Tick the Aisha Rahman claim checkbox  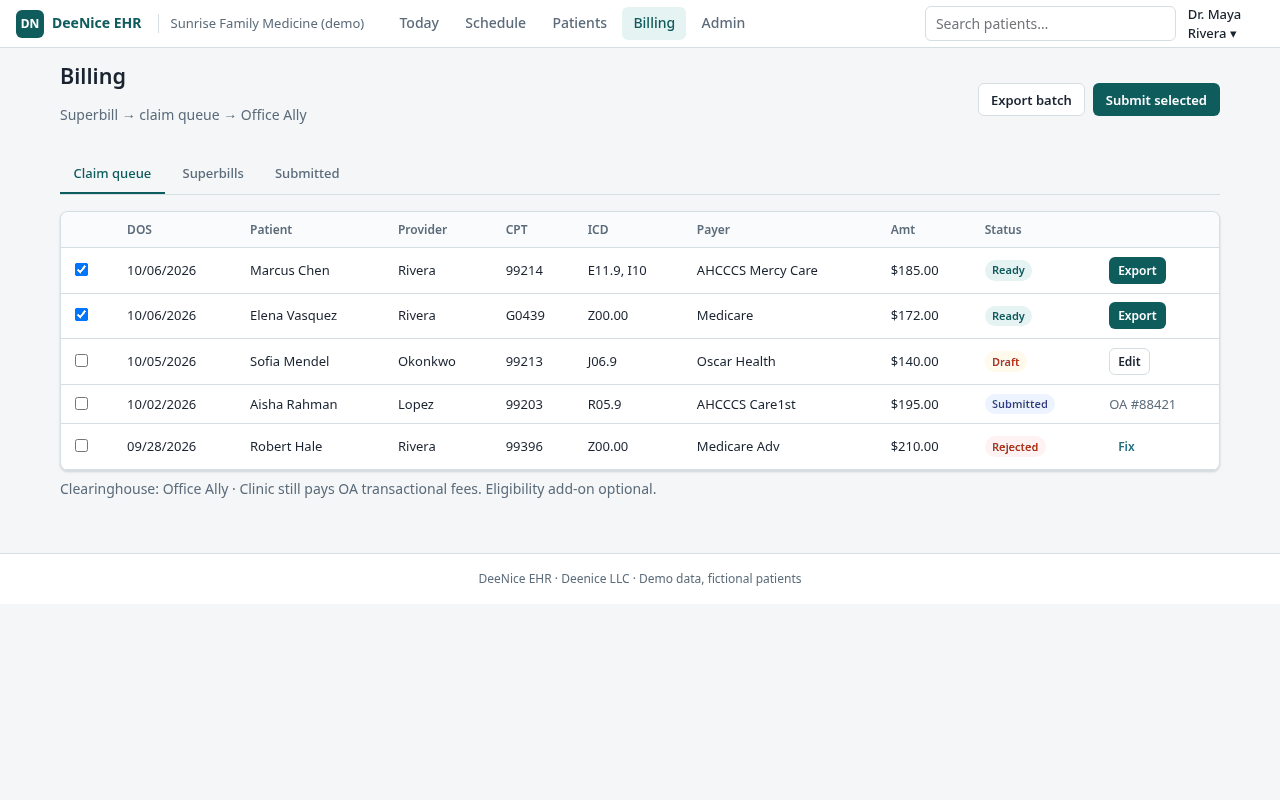coord(82,403)
